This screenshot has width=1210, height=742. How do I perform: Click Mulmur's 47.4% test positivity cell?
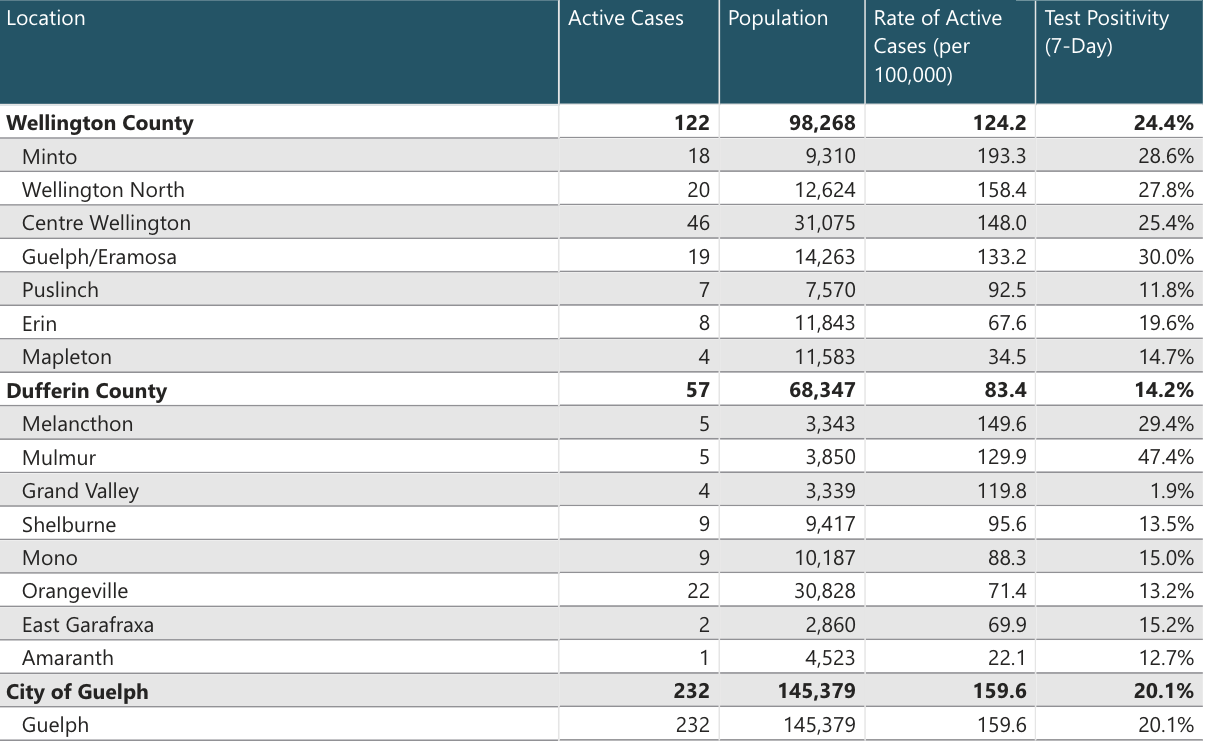[1165, 458]
